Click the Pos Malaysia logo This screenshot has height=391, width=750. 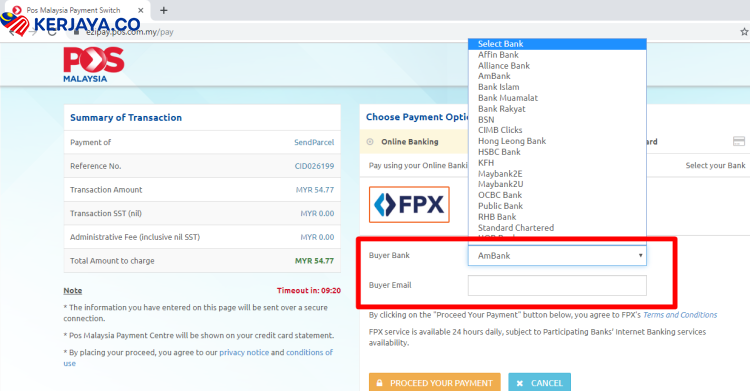coord(94,65)
